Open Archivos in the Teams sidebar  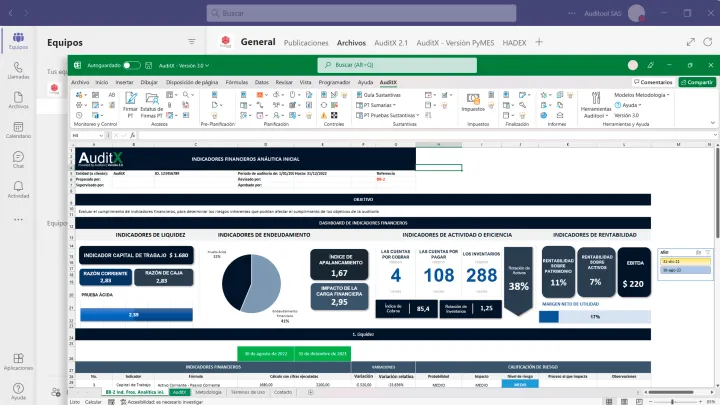click(18, 100)
